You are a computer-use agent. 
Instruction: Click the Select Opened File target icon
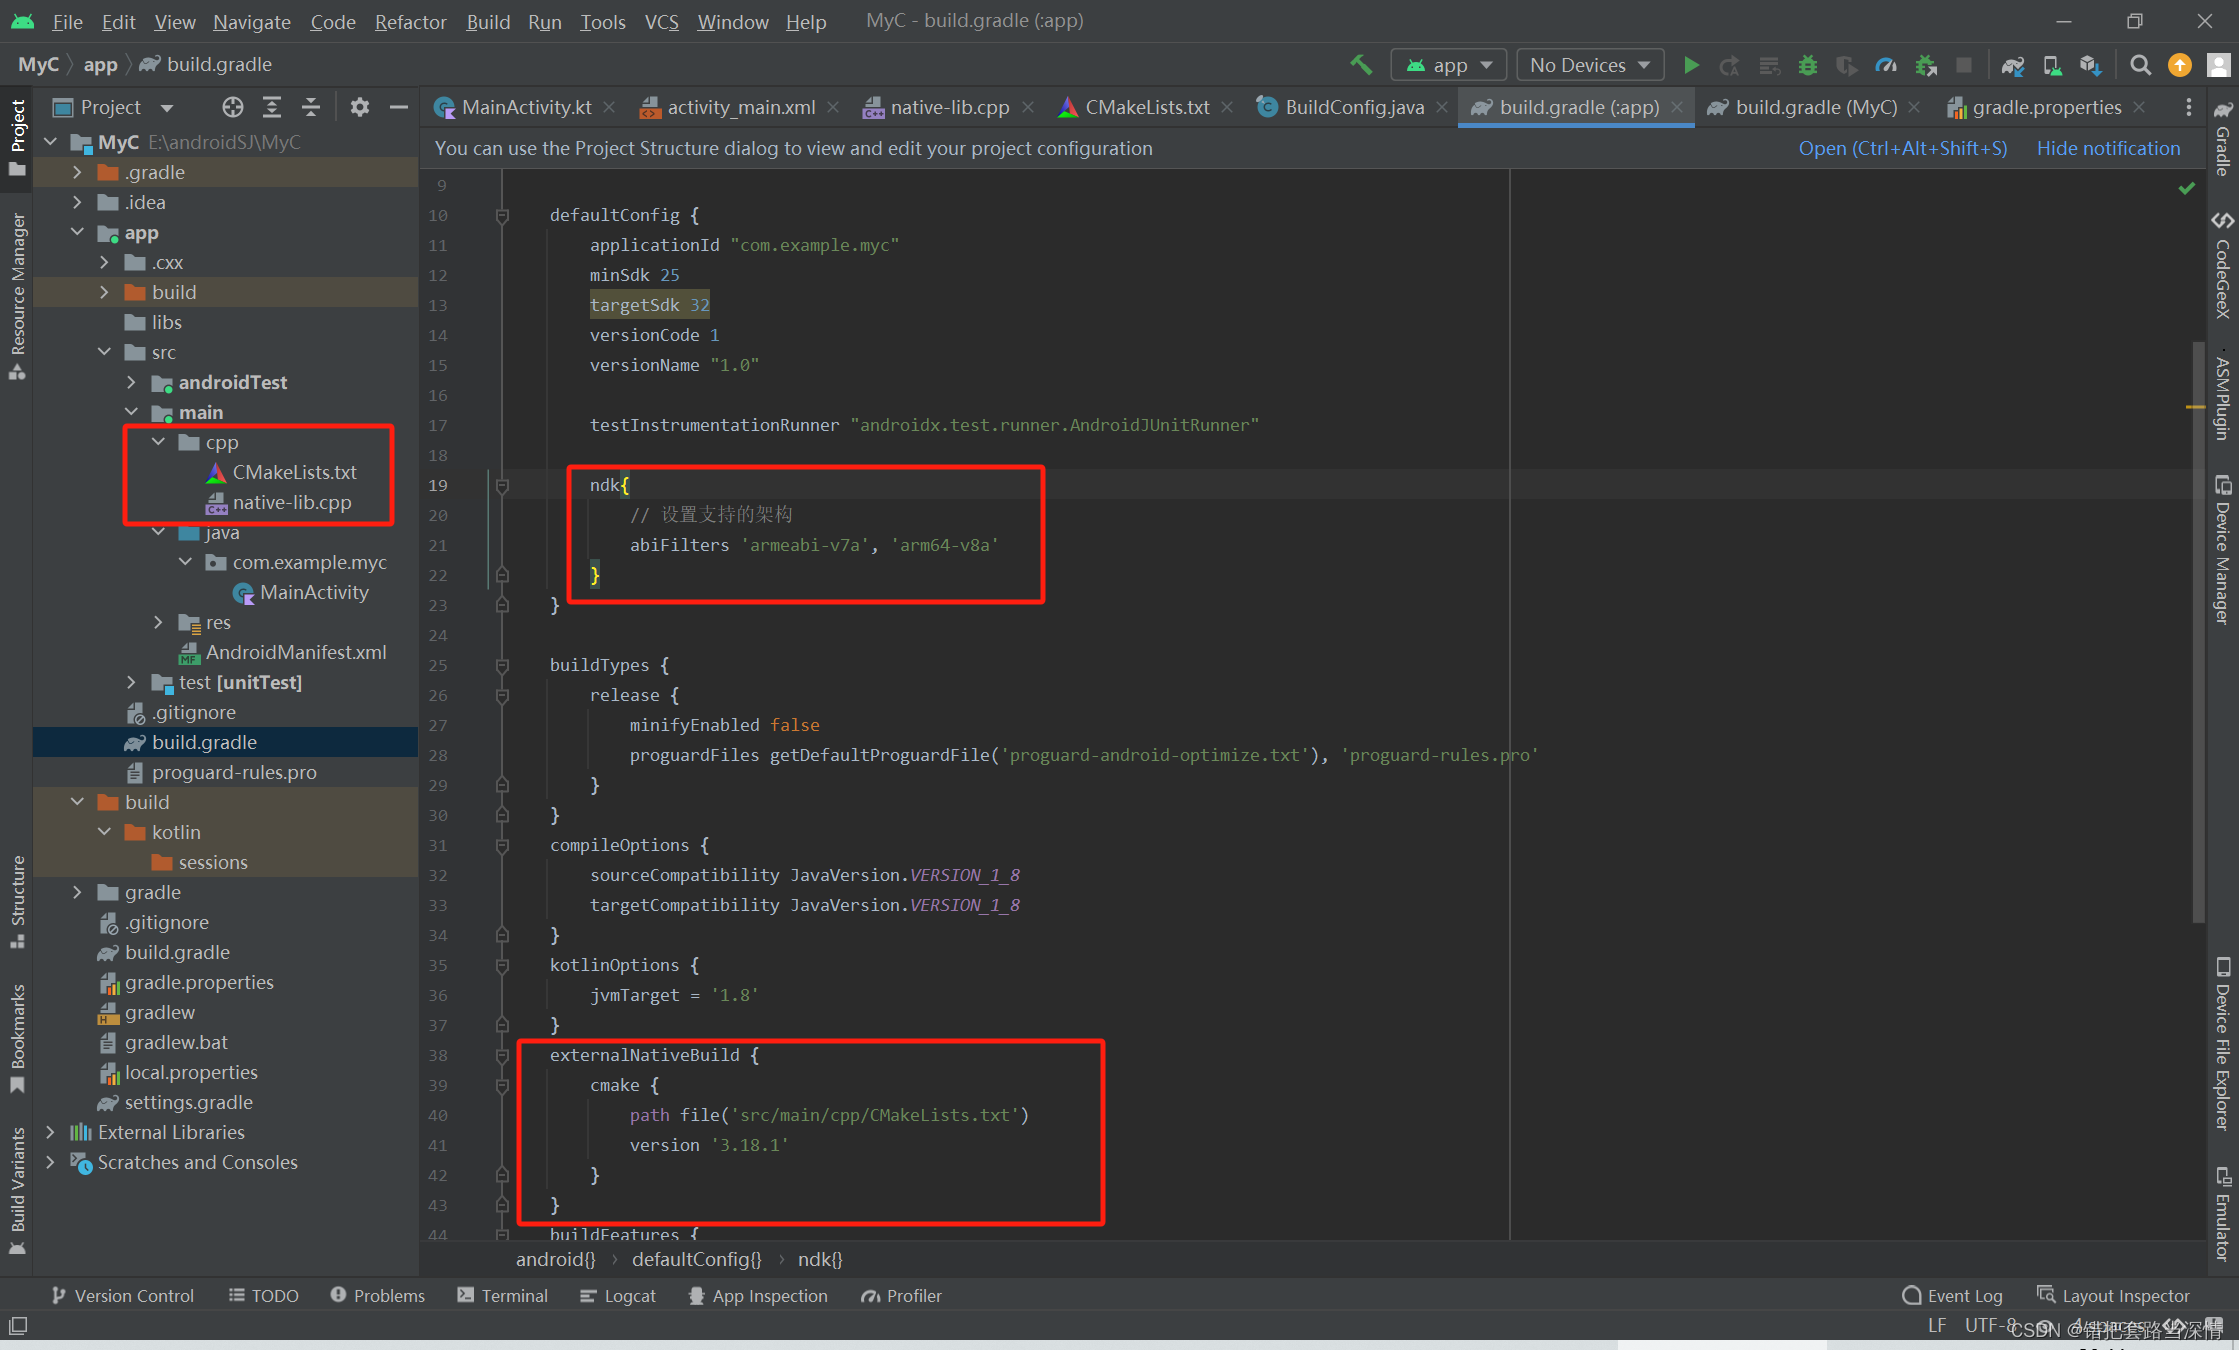pos(233,107)
